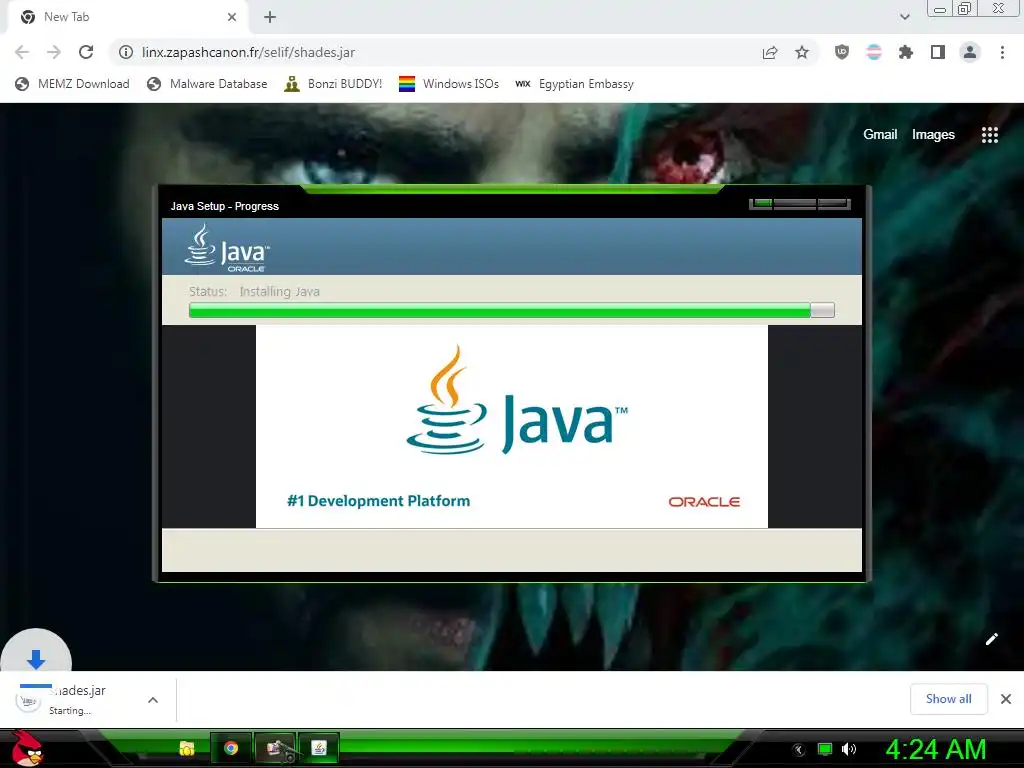1024x768 pixels.
Task: Bookmark this tab with the star icon
Action: [x=802, y=52]
